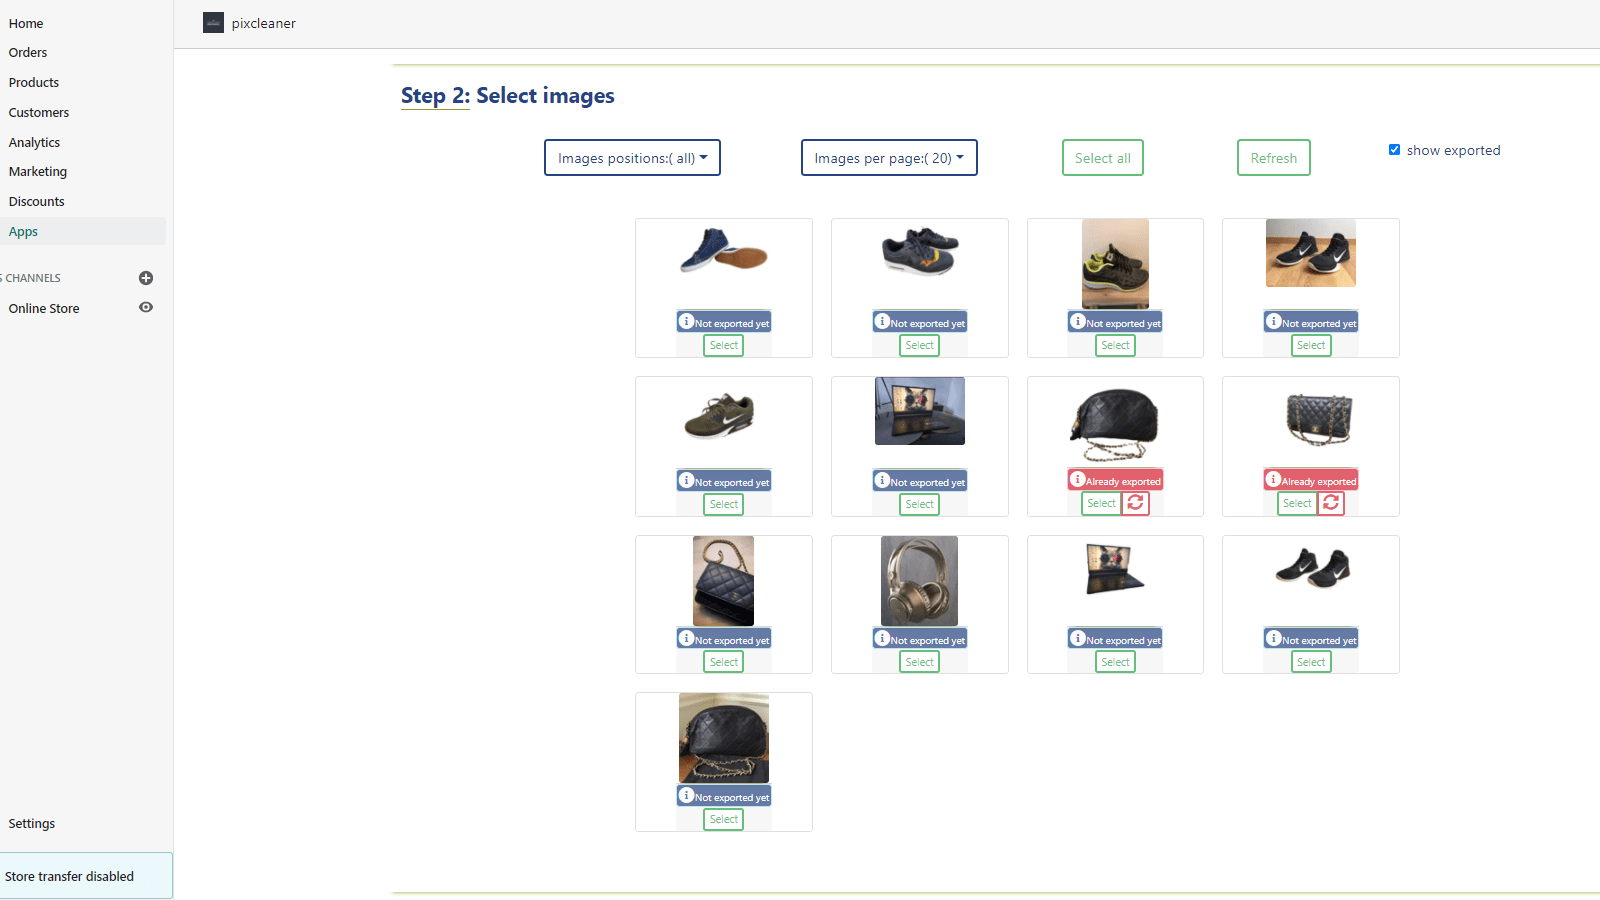Go to Products in the sidebar
Viewport: 1600px width, 900px height.
(34, 83)
